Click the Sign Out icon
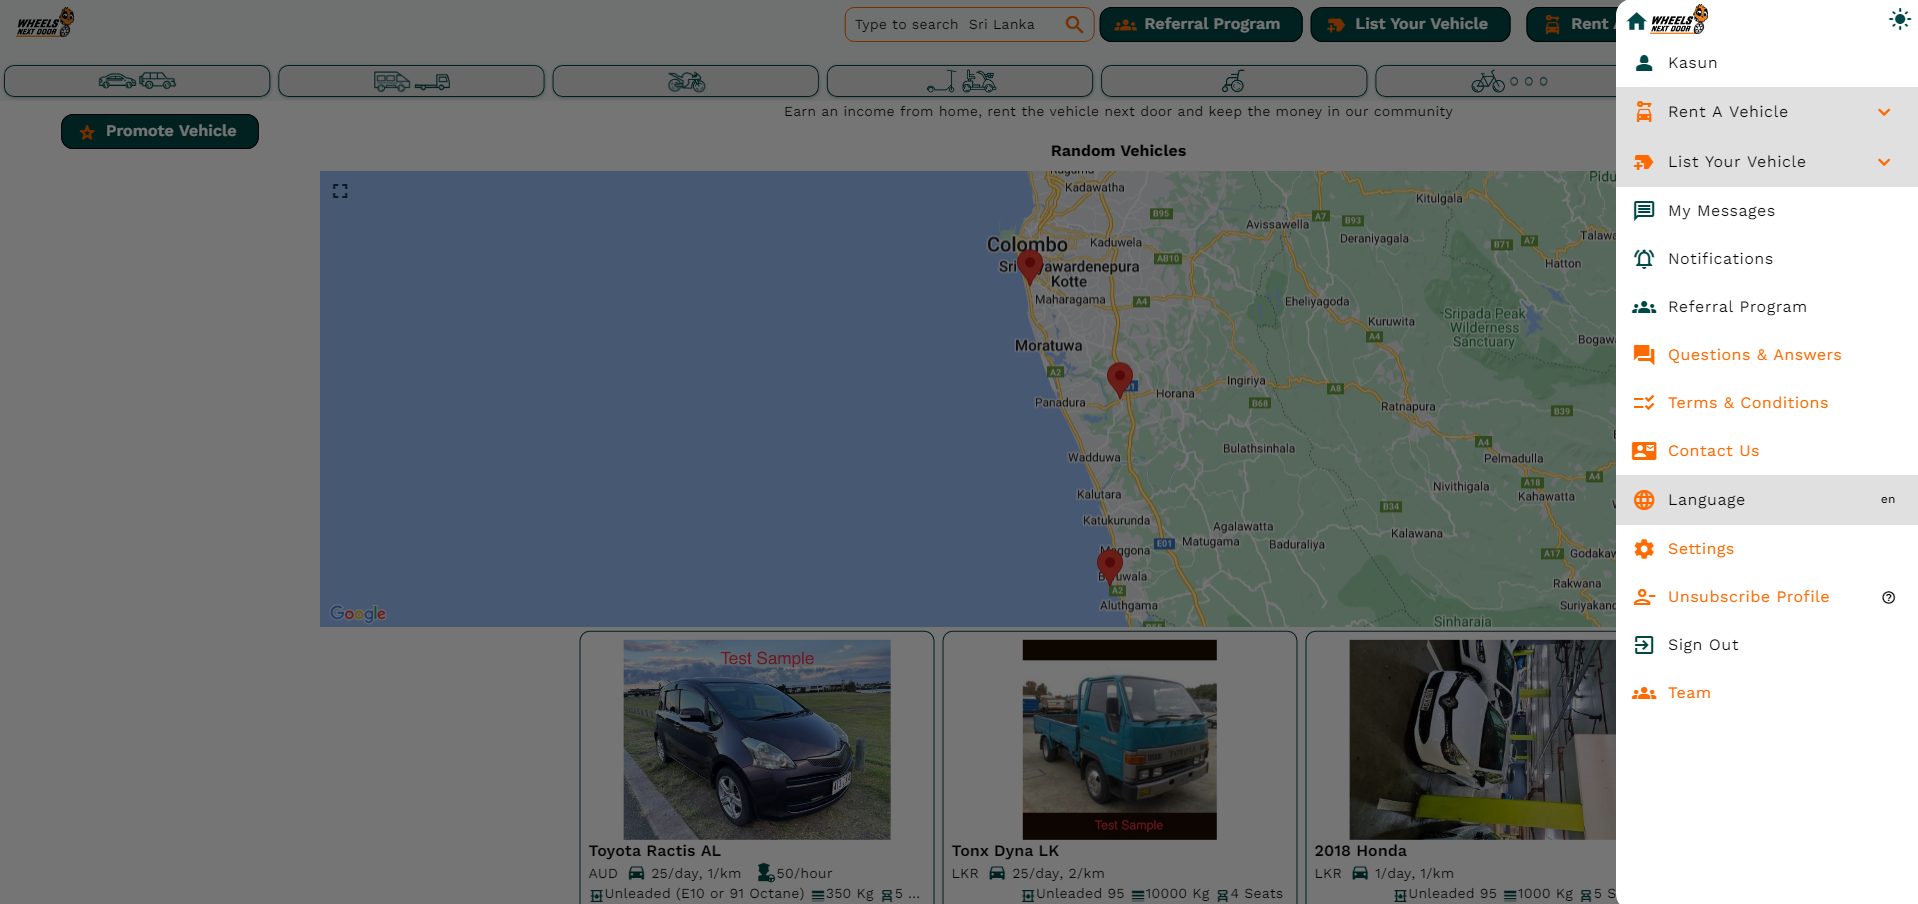The width and height of the screenshot is (1918, 904). pos(1643,645)
